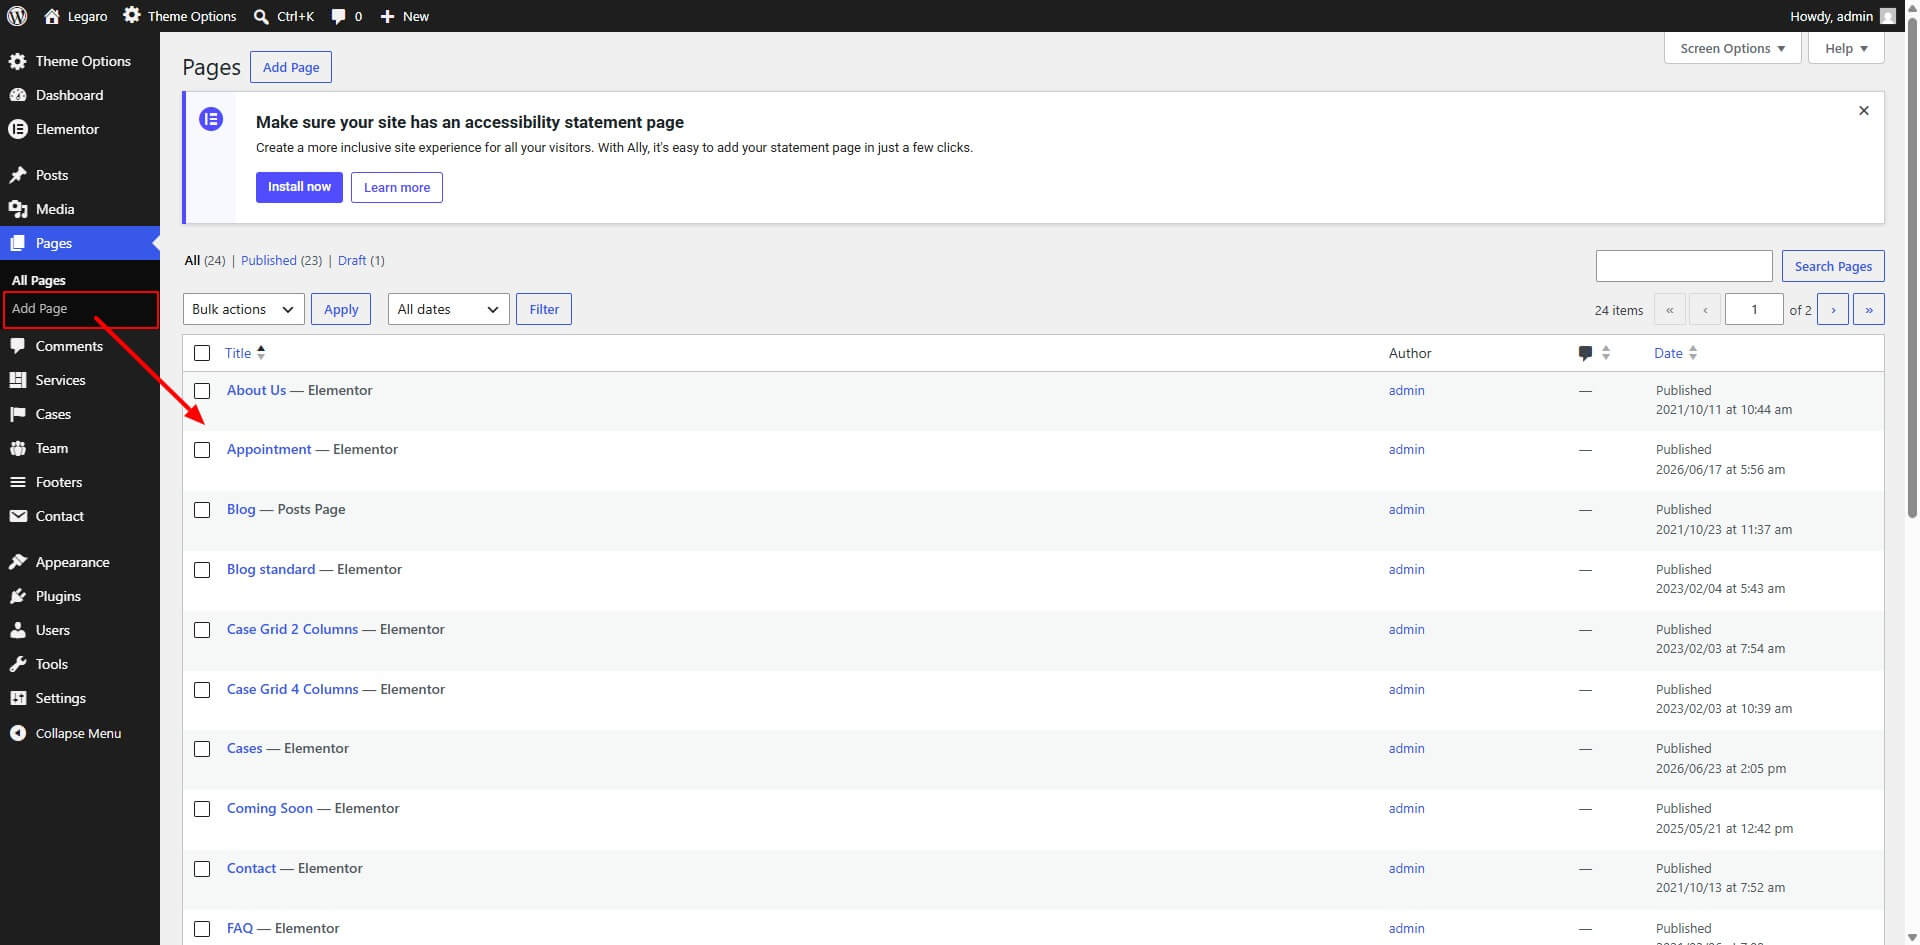Click the Elementor sidebar icon
Image resolution: width=1920 pixels, height=945 pixels.
pyautogui.click(x=17, y=129)
